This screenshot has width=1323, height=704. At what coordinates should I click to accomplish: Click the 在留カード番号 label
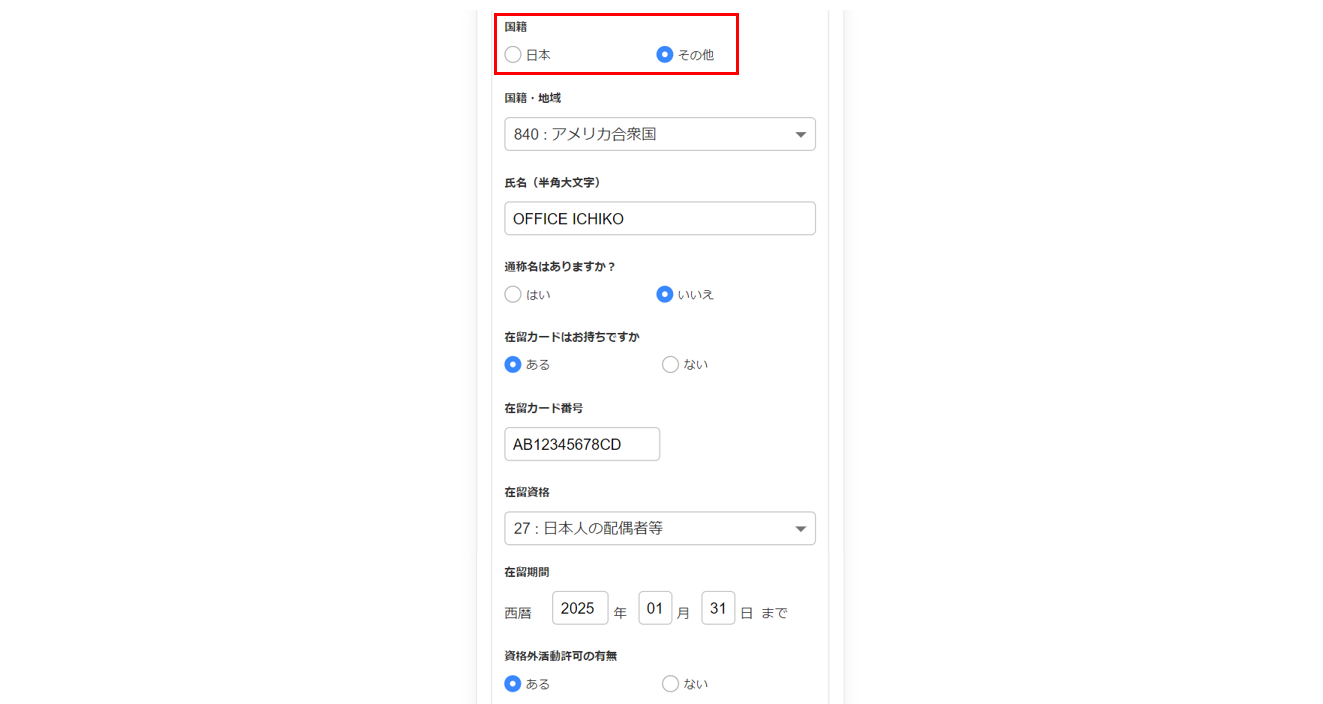[x=544, y=408]
